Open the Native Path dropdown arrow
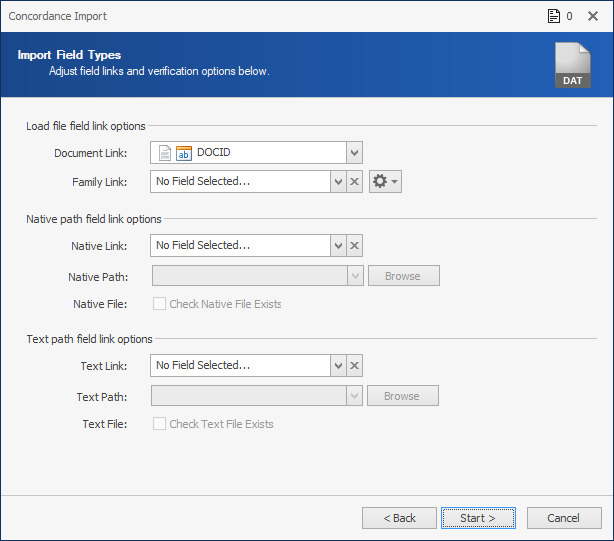This screenshot has height=541, width=614. click(x=355, y=276)
